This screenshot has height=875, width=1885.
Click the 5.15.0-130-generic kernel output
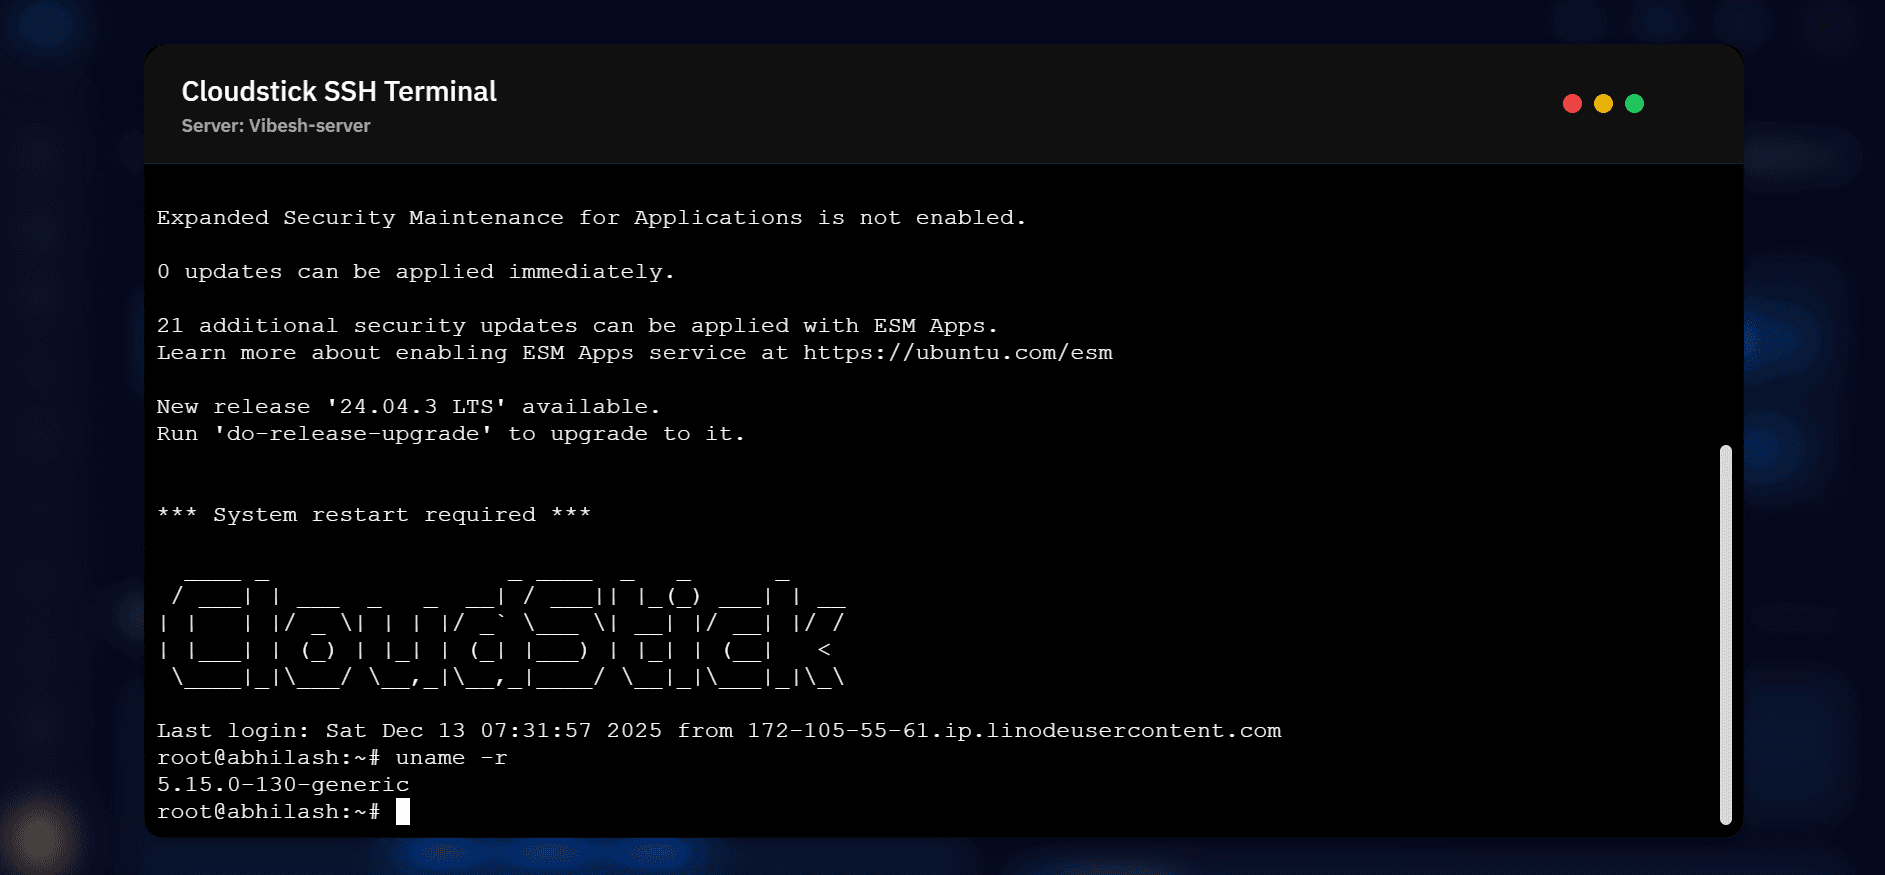pyautogui.click(x=283, y=785)
